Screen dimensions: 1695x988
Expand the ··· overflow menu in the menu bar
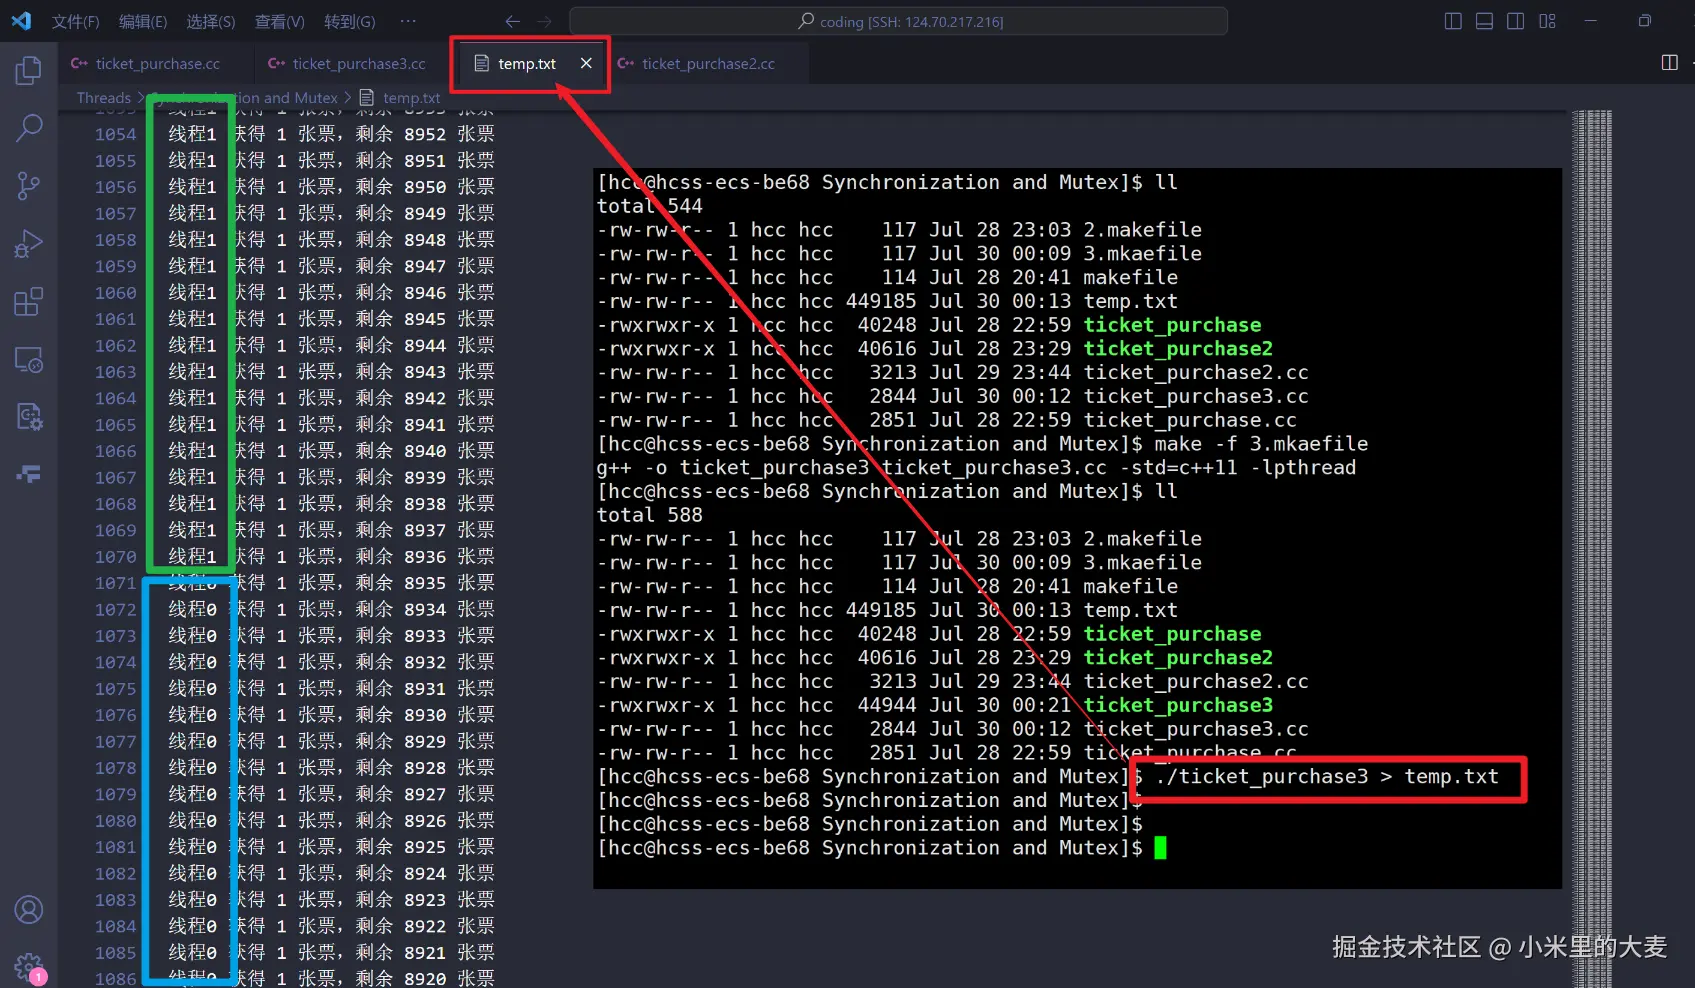coord(407,21)
